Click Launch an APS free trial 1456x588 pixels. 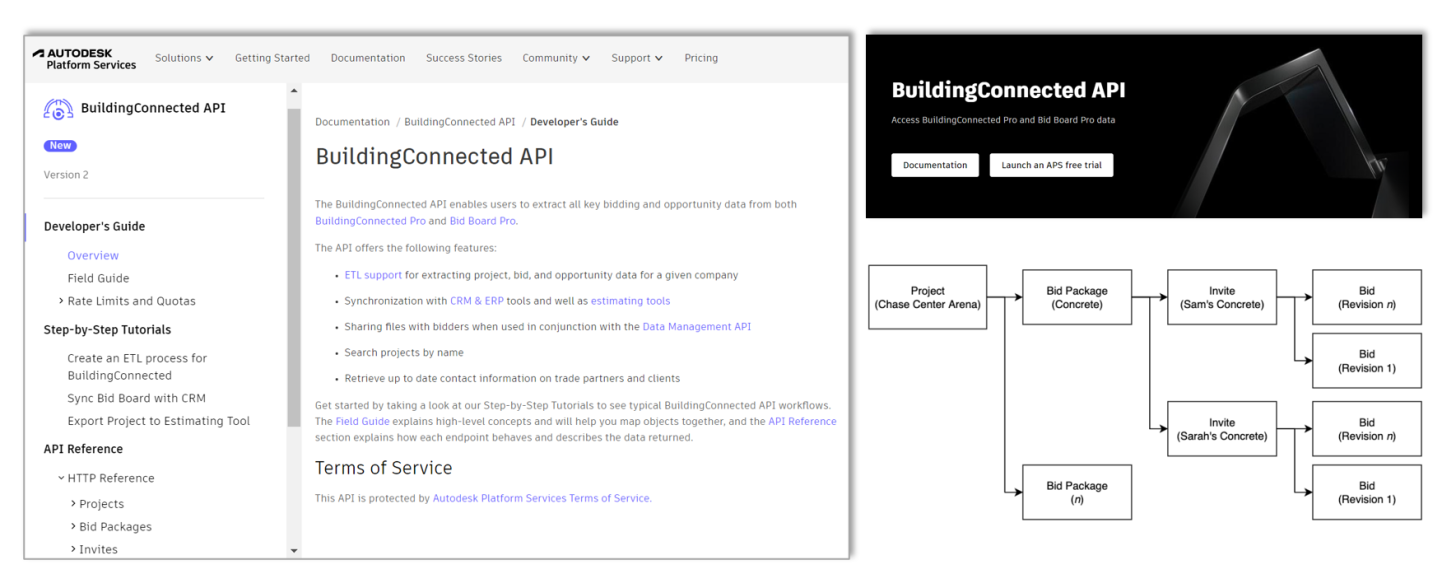coord(1051,165)
